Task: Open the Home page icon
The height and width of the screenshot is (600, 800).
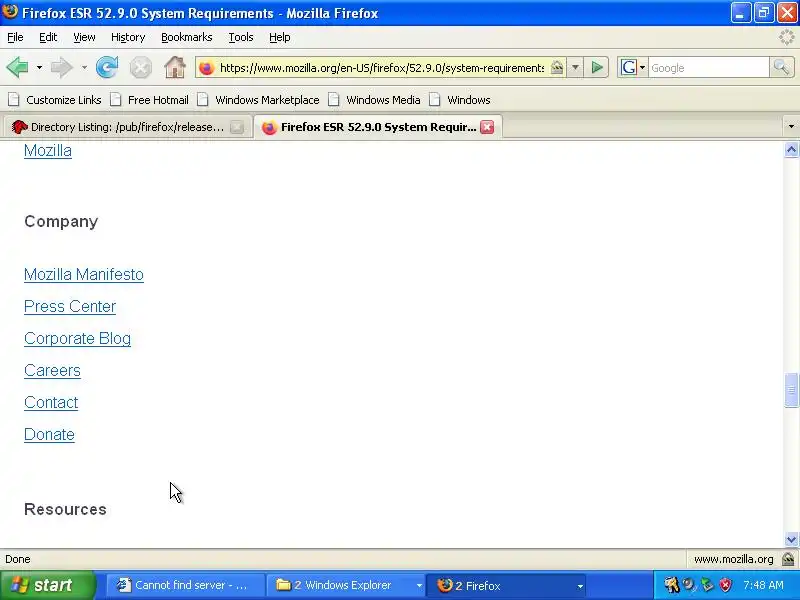Action: (x=175, y=67)
